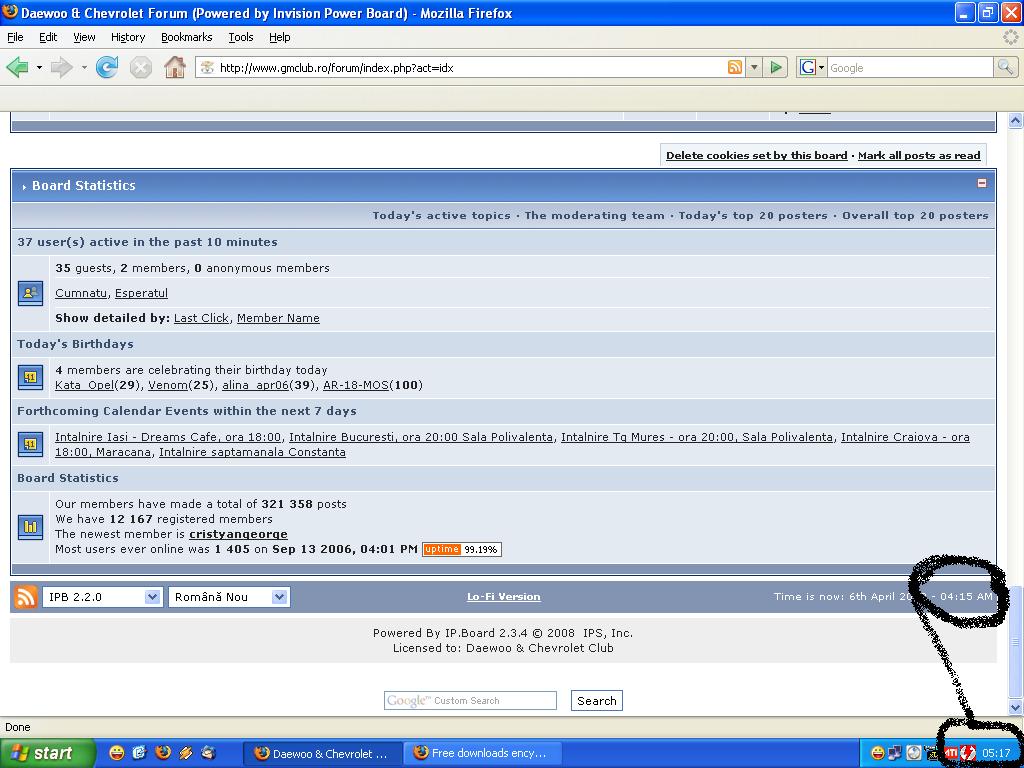Click the Google Custom Search input field

(x=470, y=701)
